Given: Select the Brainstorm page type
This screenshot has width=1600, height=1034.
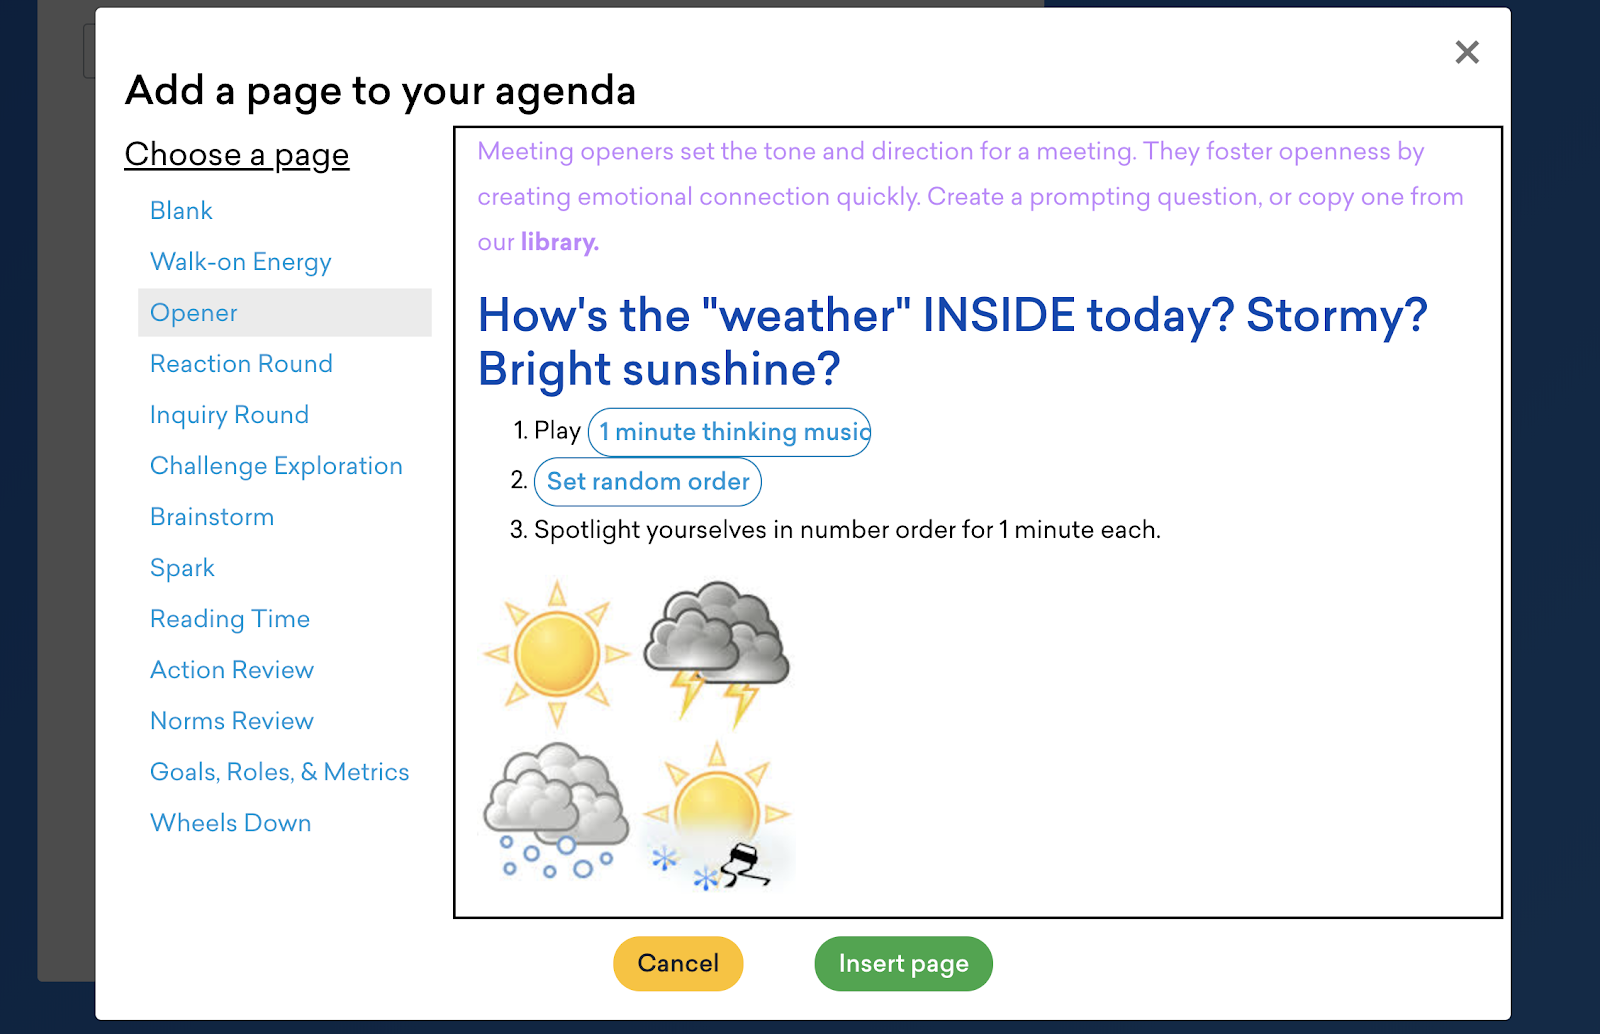Looking at the screenshot, I should coord(212,517).
